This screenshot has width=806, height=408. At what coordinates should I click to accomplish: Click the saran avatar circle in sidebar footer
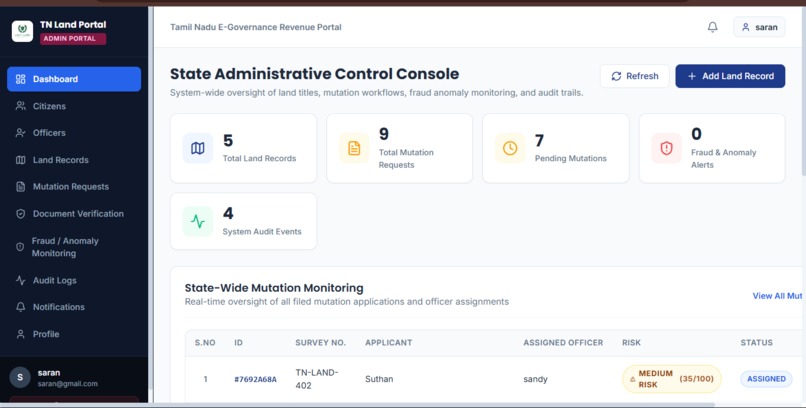click(x=20, y=378)
